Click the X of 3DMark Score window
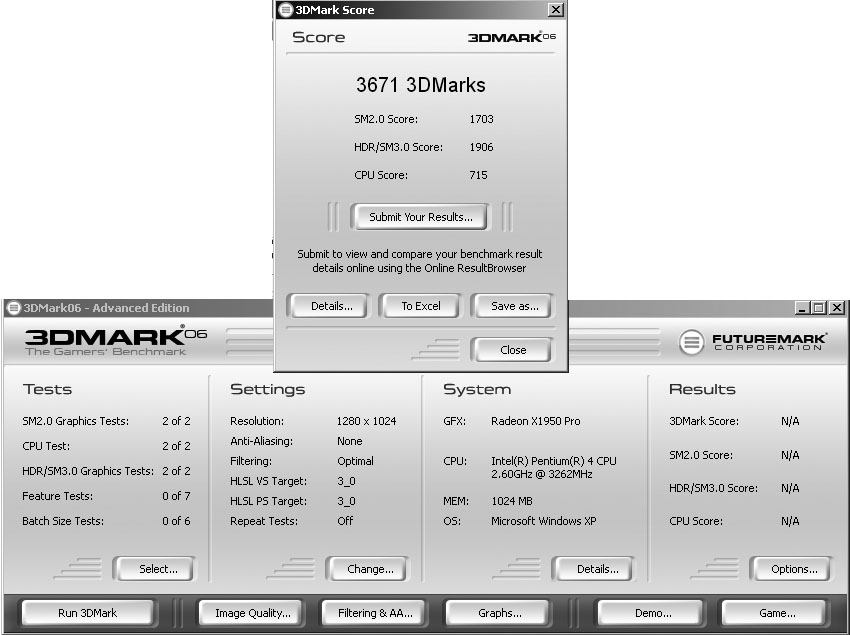Screen dimensions: 850x635 coord(556,10)
